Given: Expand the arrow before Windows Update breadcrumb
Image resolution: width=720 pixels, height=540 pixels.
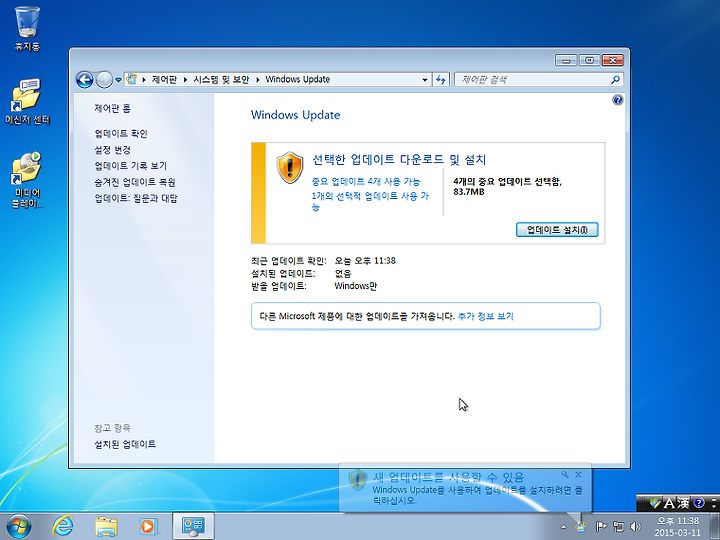Looking at the screenshot, I should tap(258, 80).
